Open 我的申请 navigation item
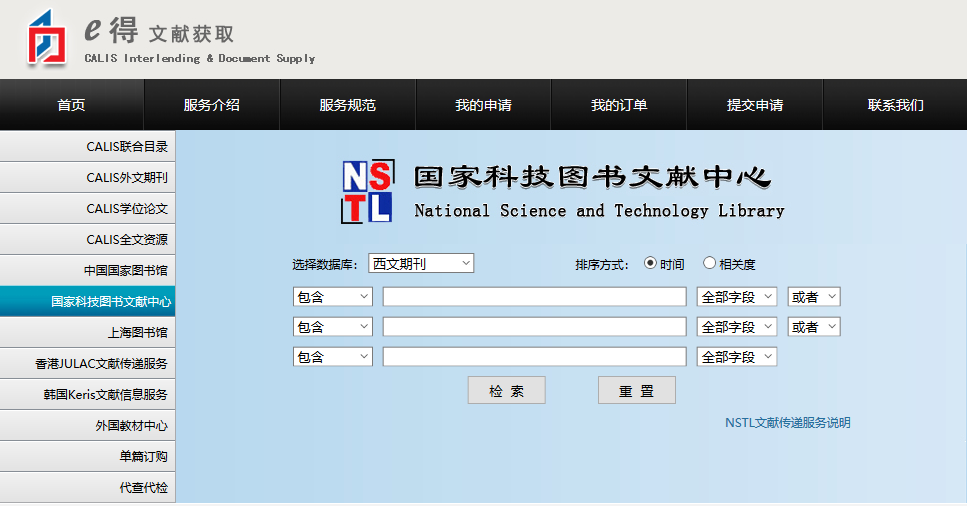Screen dimensions: 967x506 pyautogui.click(x=484, y=105)
